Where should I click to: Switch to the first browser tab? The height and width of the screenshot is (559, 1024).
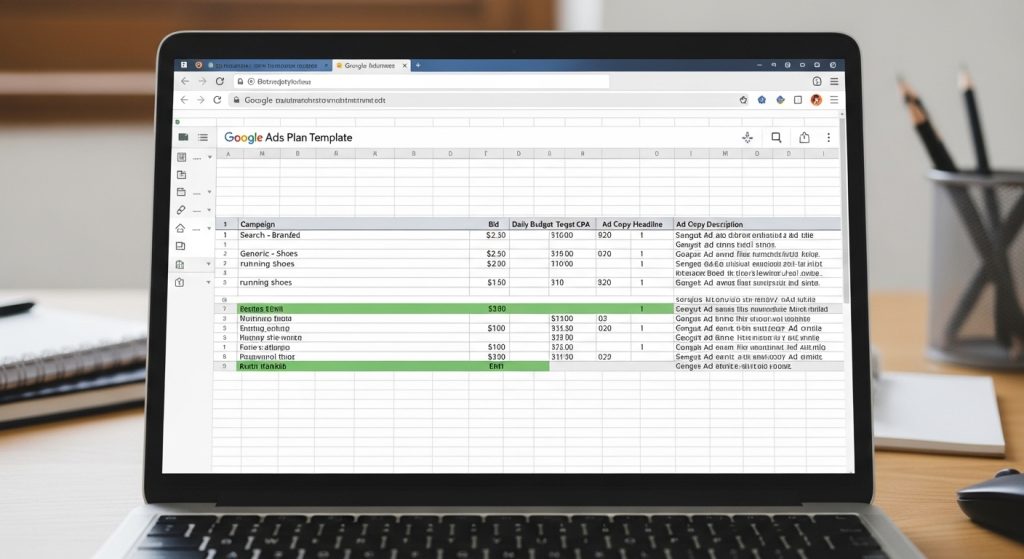268,65
